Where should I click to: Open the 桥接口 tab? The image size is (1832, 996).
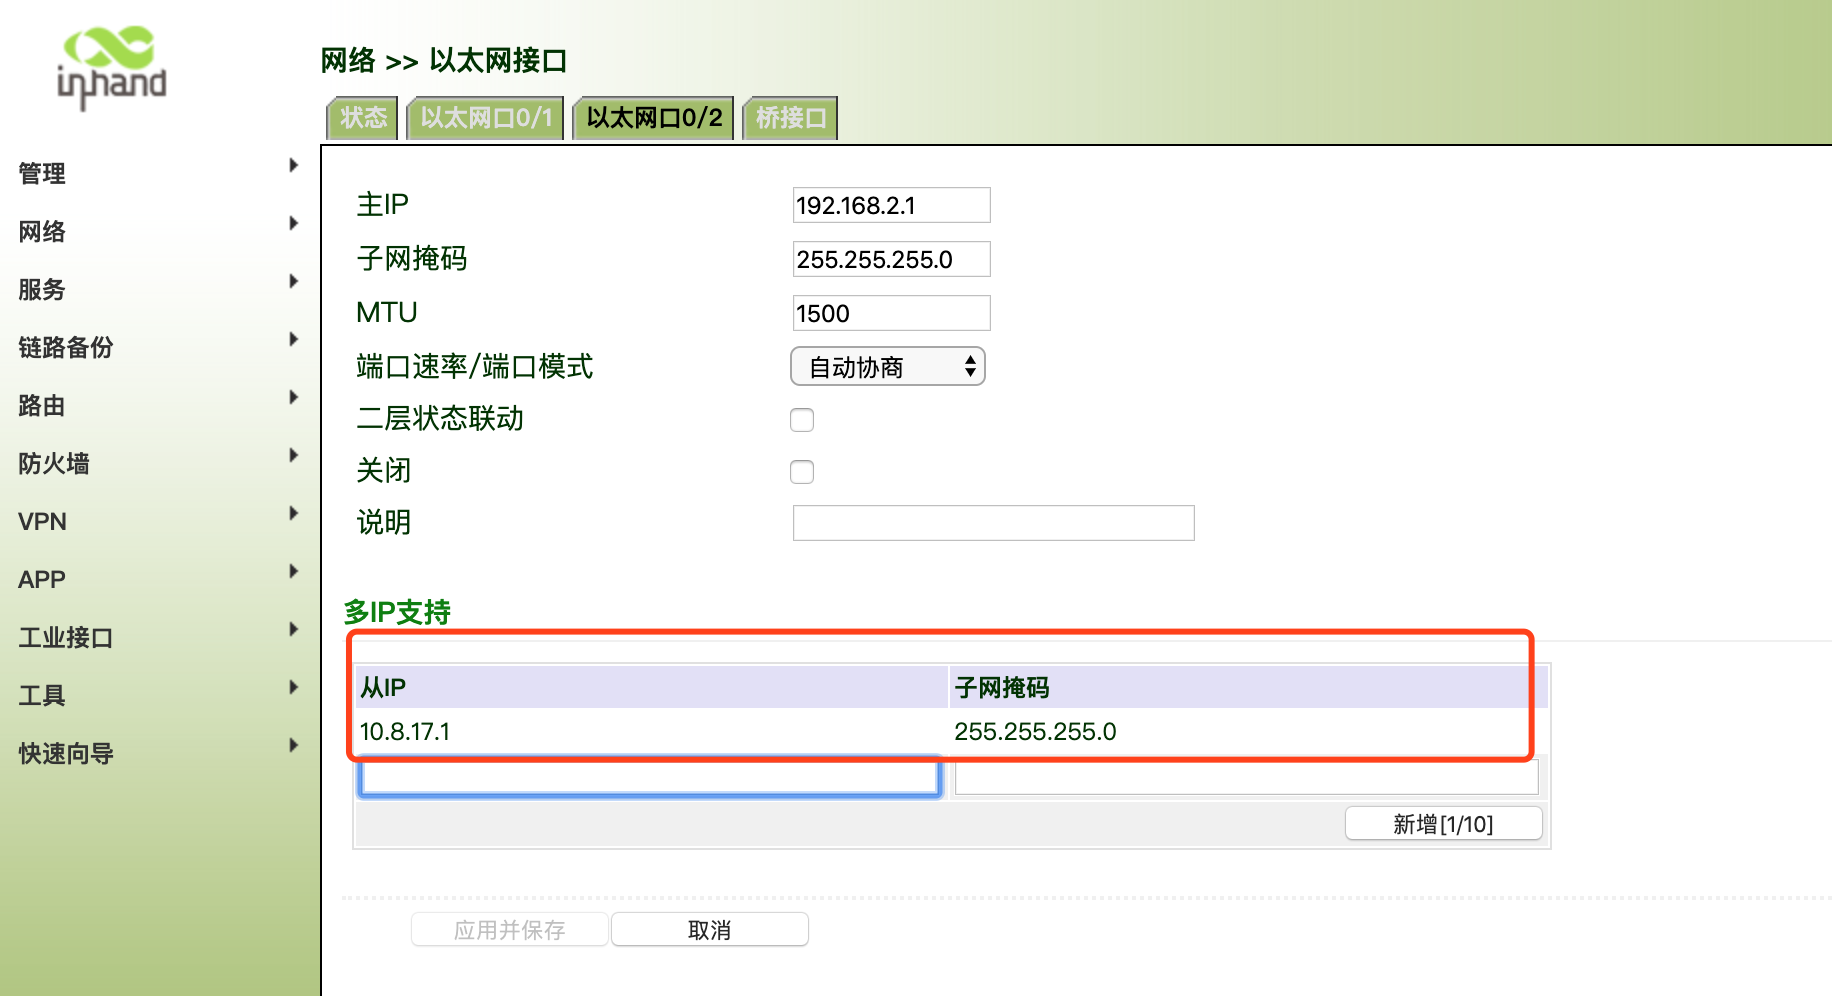click(x=790, y=118)
